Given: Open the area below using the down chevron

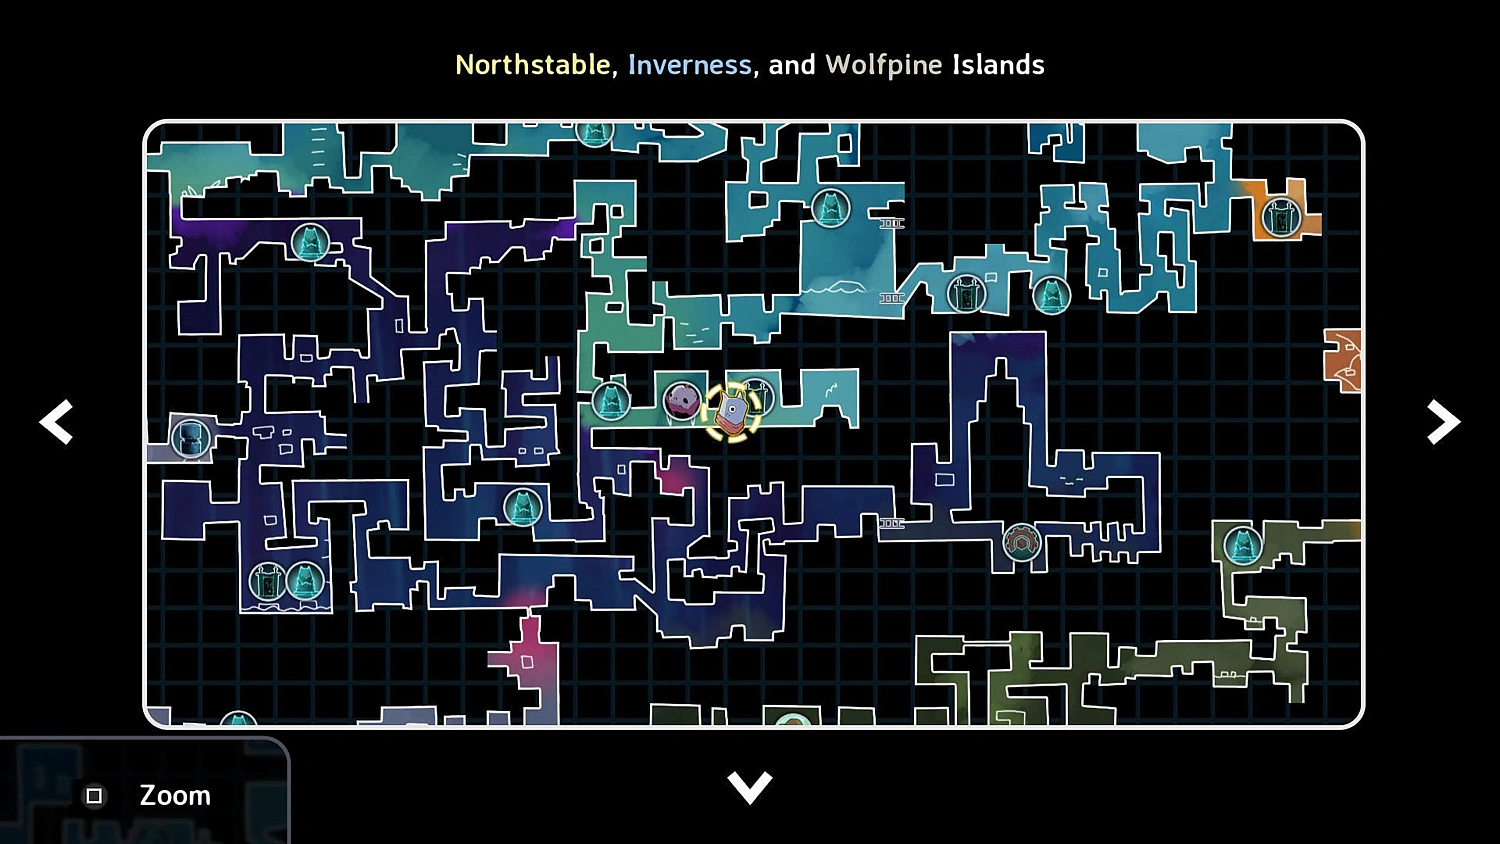Looking at the screenshot, I should tap(750, 786).
